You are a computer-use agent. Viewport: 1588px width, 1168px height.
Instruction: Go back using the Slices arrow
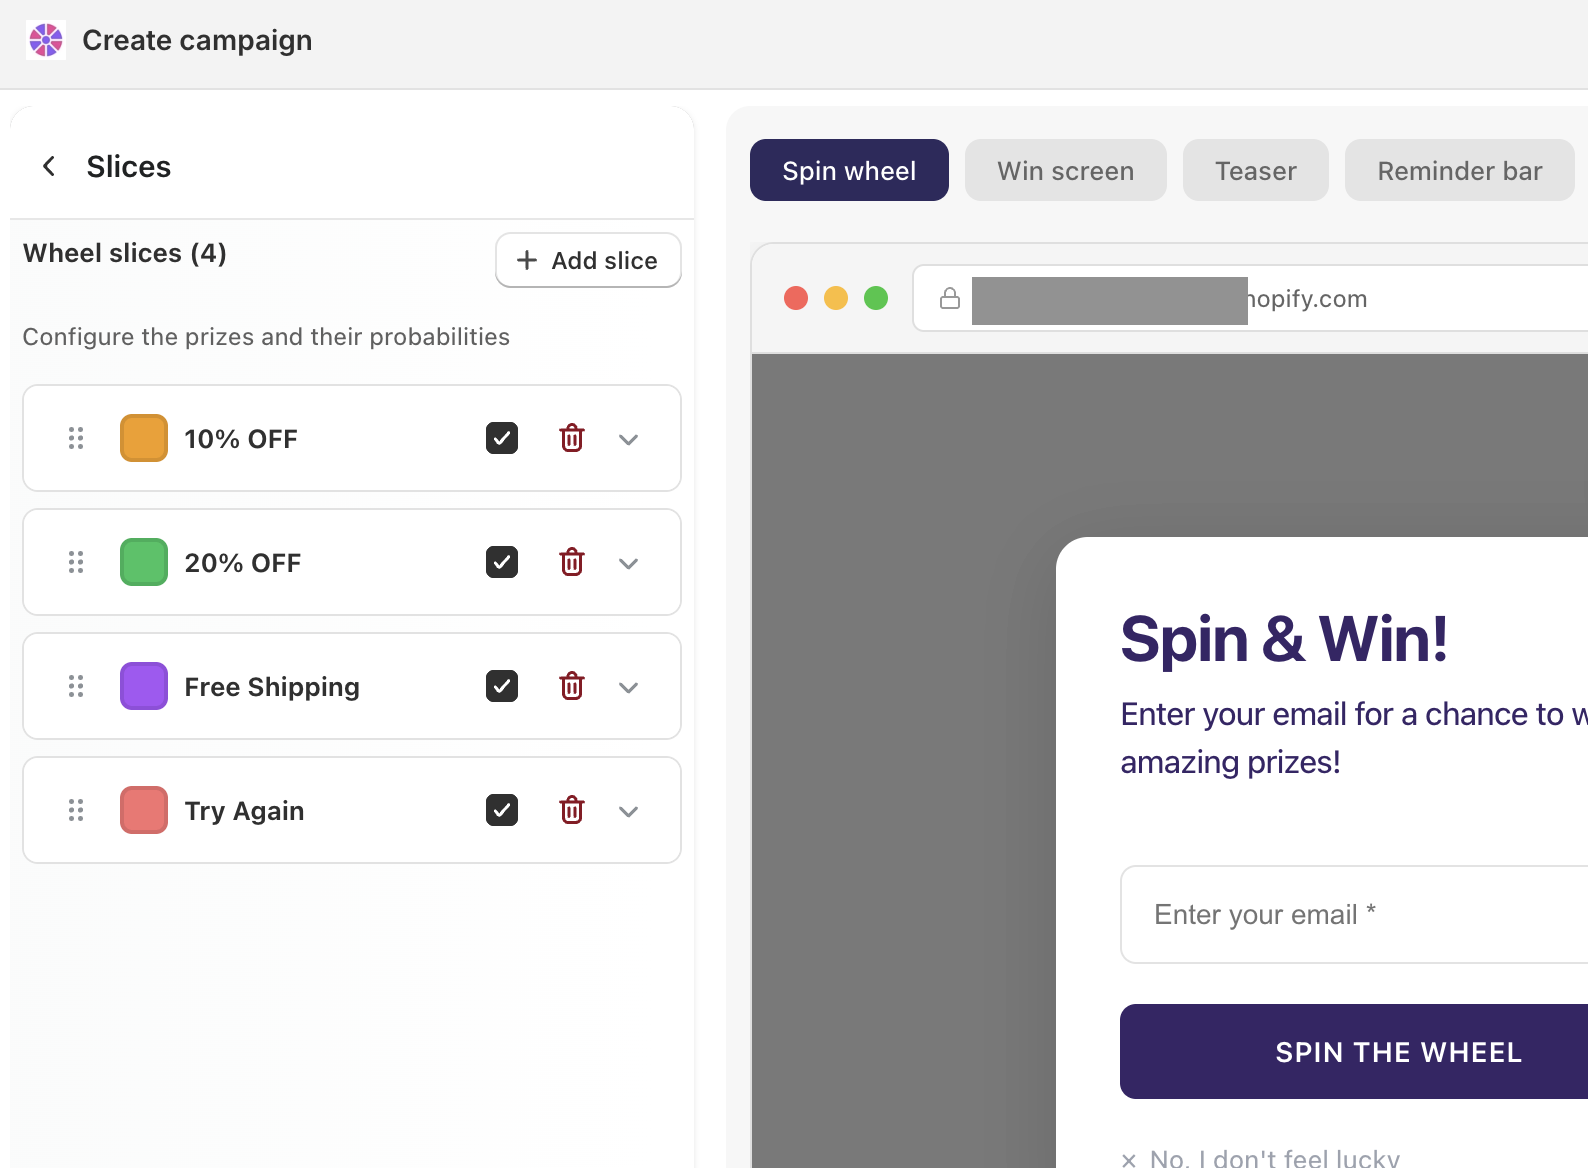[x=48, y=166]
